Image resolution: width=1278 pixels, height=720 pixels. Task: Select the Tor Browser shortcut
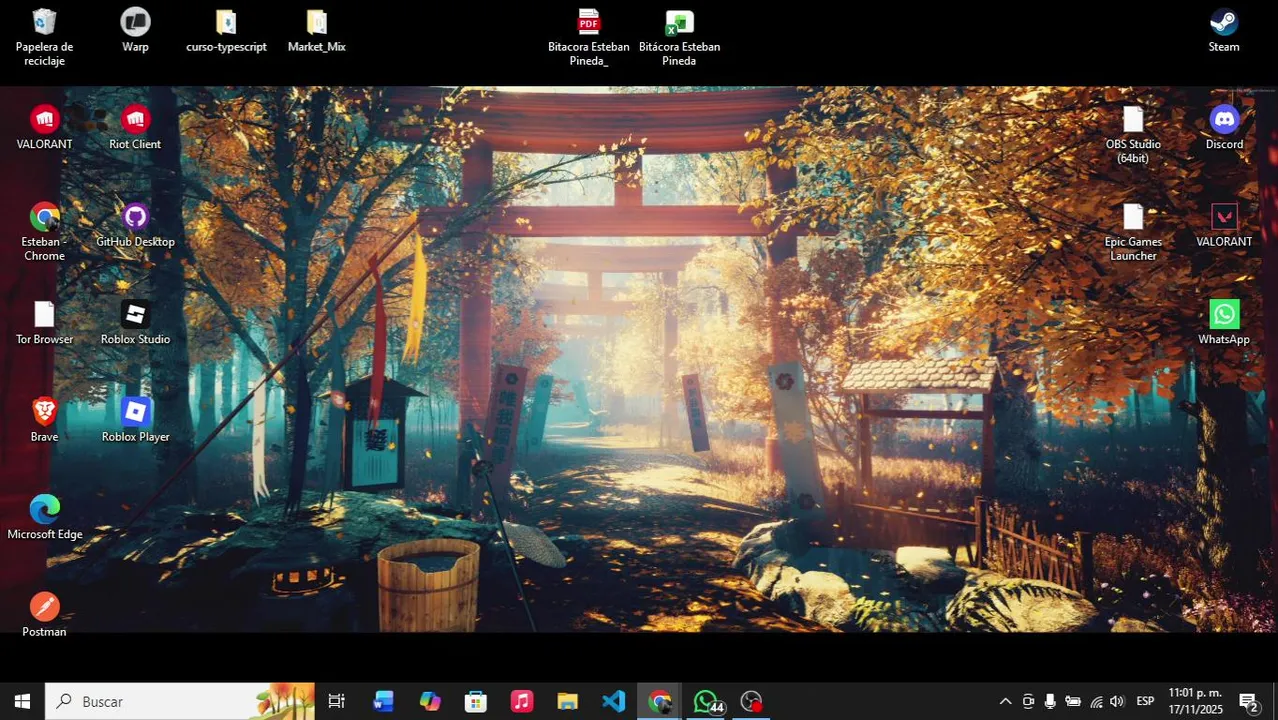44,323
